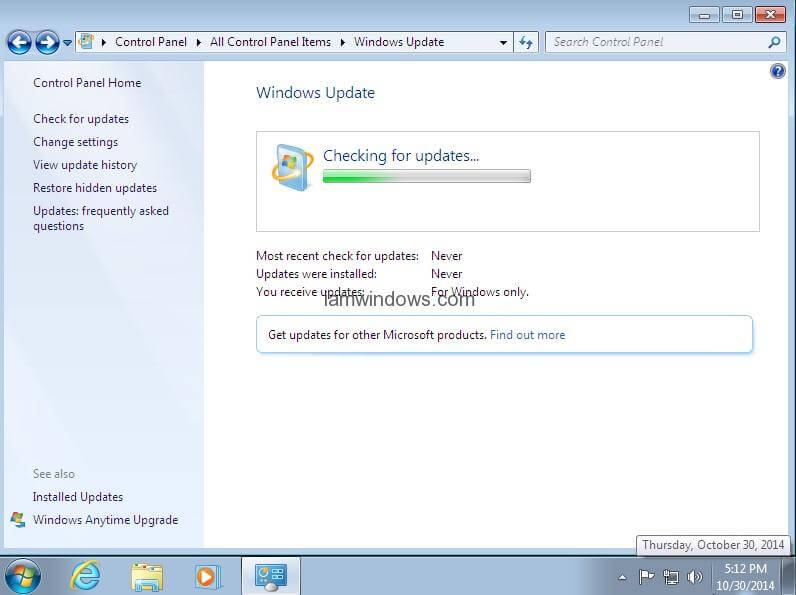Open Change settings
Image resolution: width=796 pixels, height=595 pixels.
point(76,142)
